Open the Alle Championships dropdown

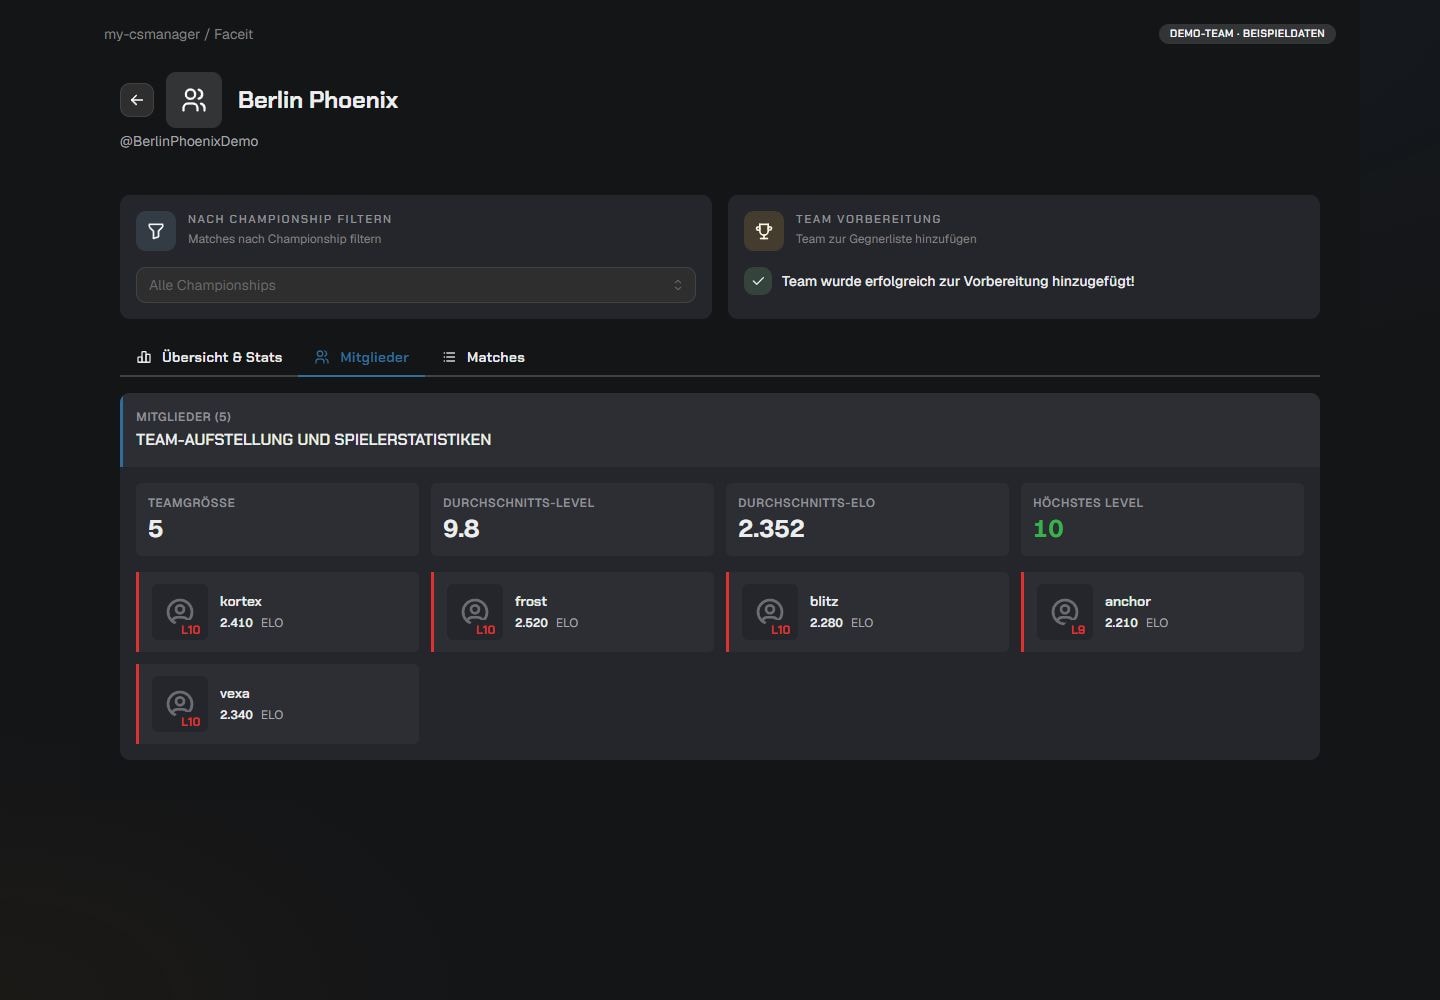416,285
